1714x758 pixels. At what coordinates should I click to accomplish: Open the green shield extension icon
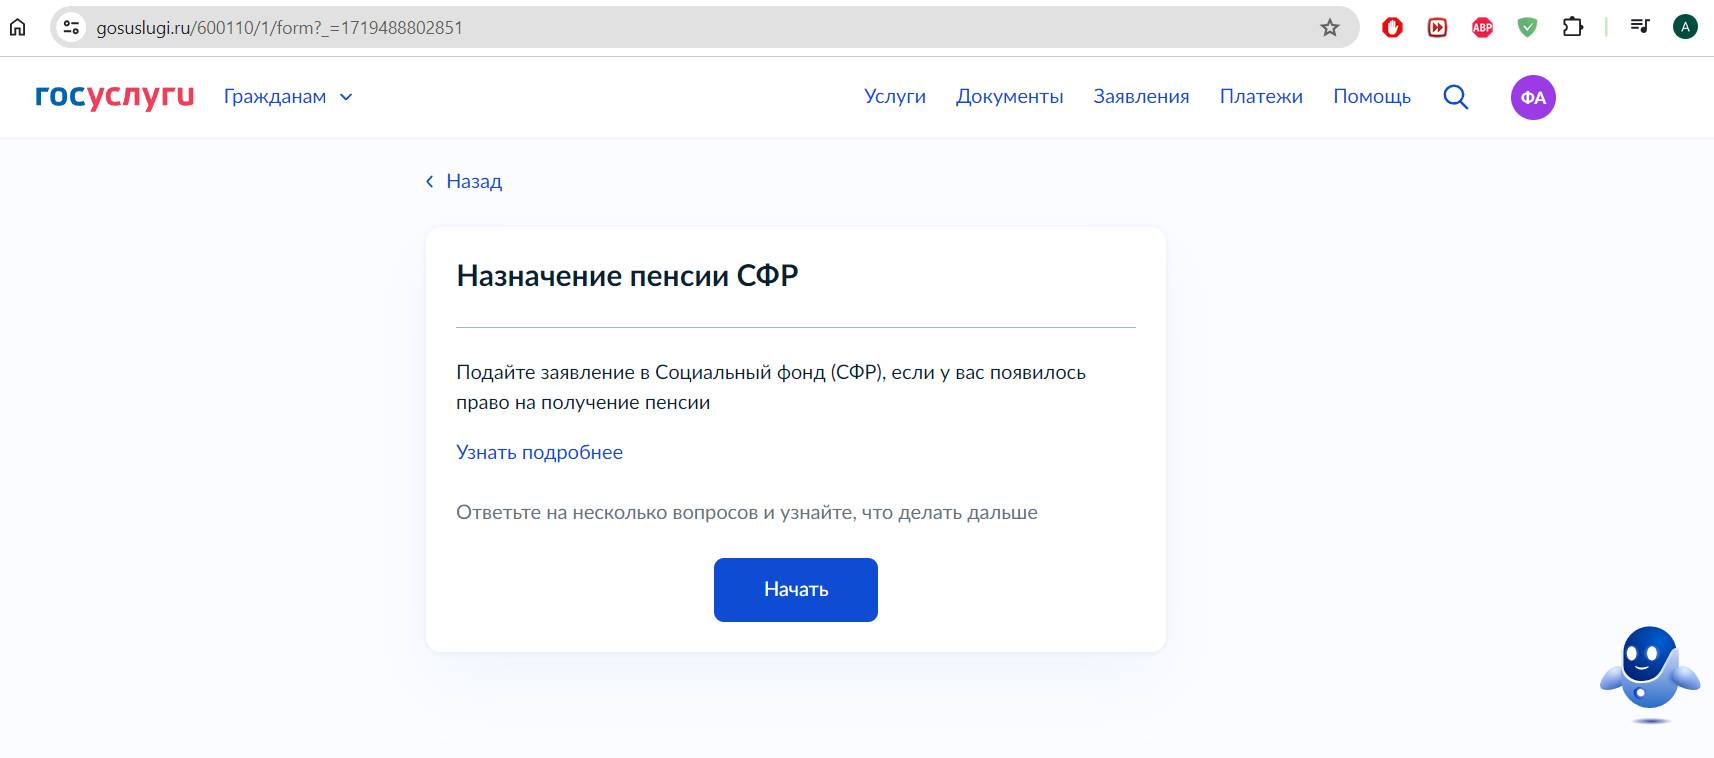point(1527,28)
